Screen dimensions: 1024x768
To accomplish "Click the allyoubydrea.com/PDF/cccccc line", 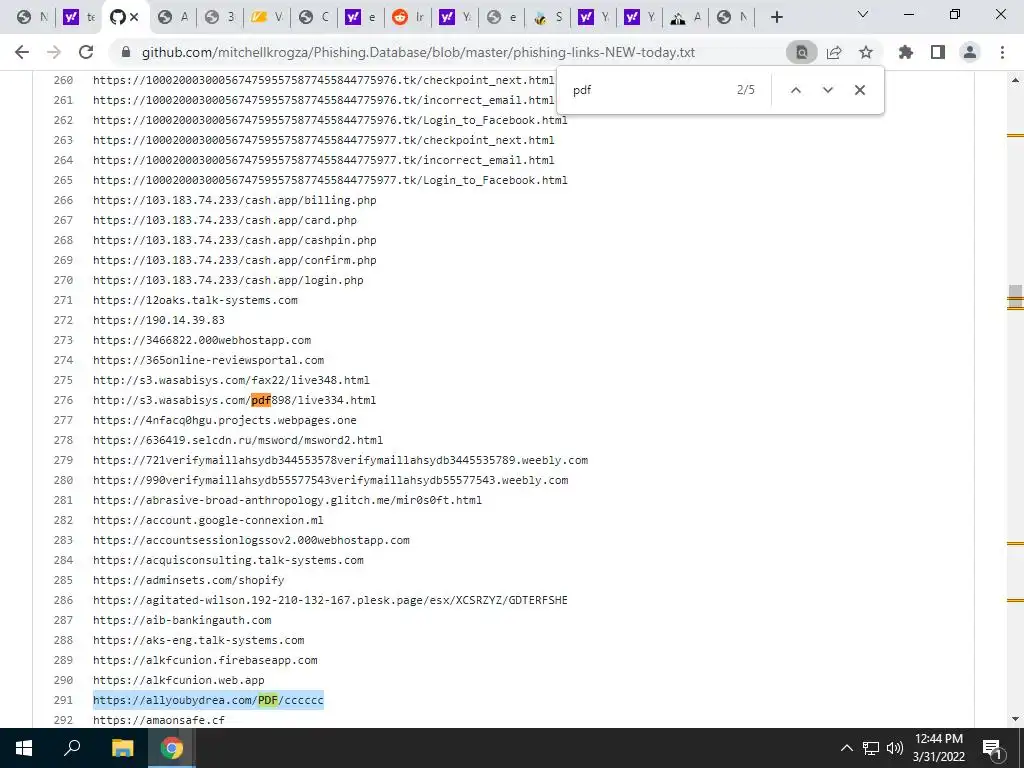I will click(x=208, y=699).
